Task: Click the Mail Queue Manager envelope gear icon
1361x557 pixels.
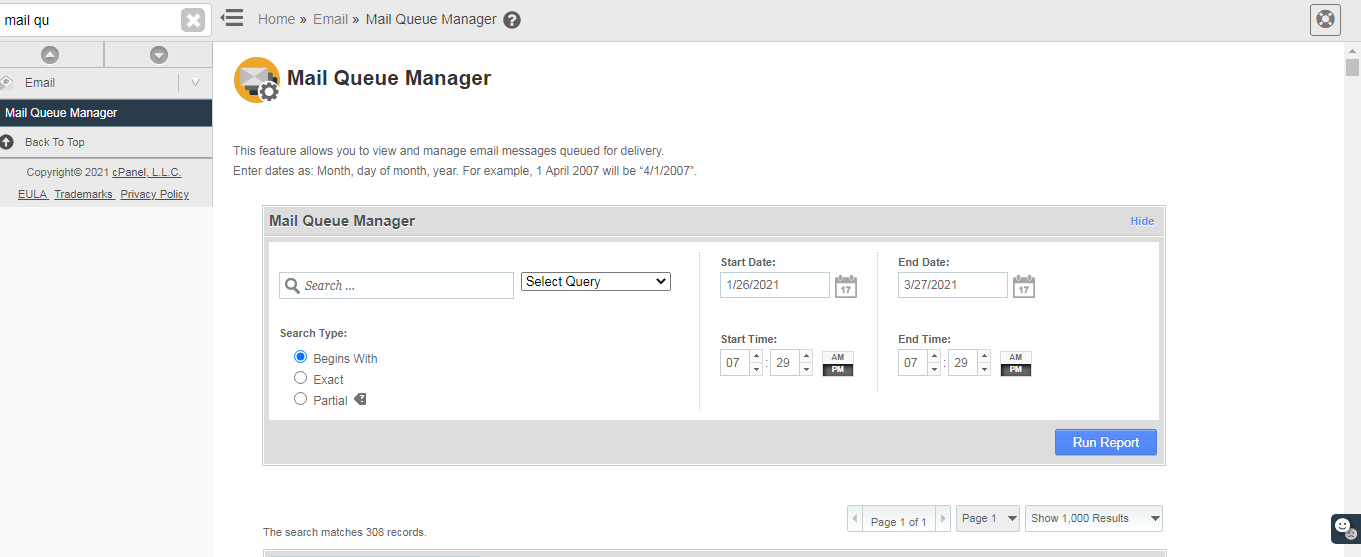Action: 257,80
